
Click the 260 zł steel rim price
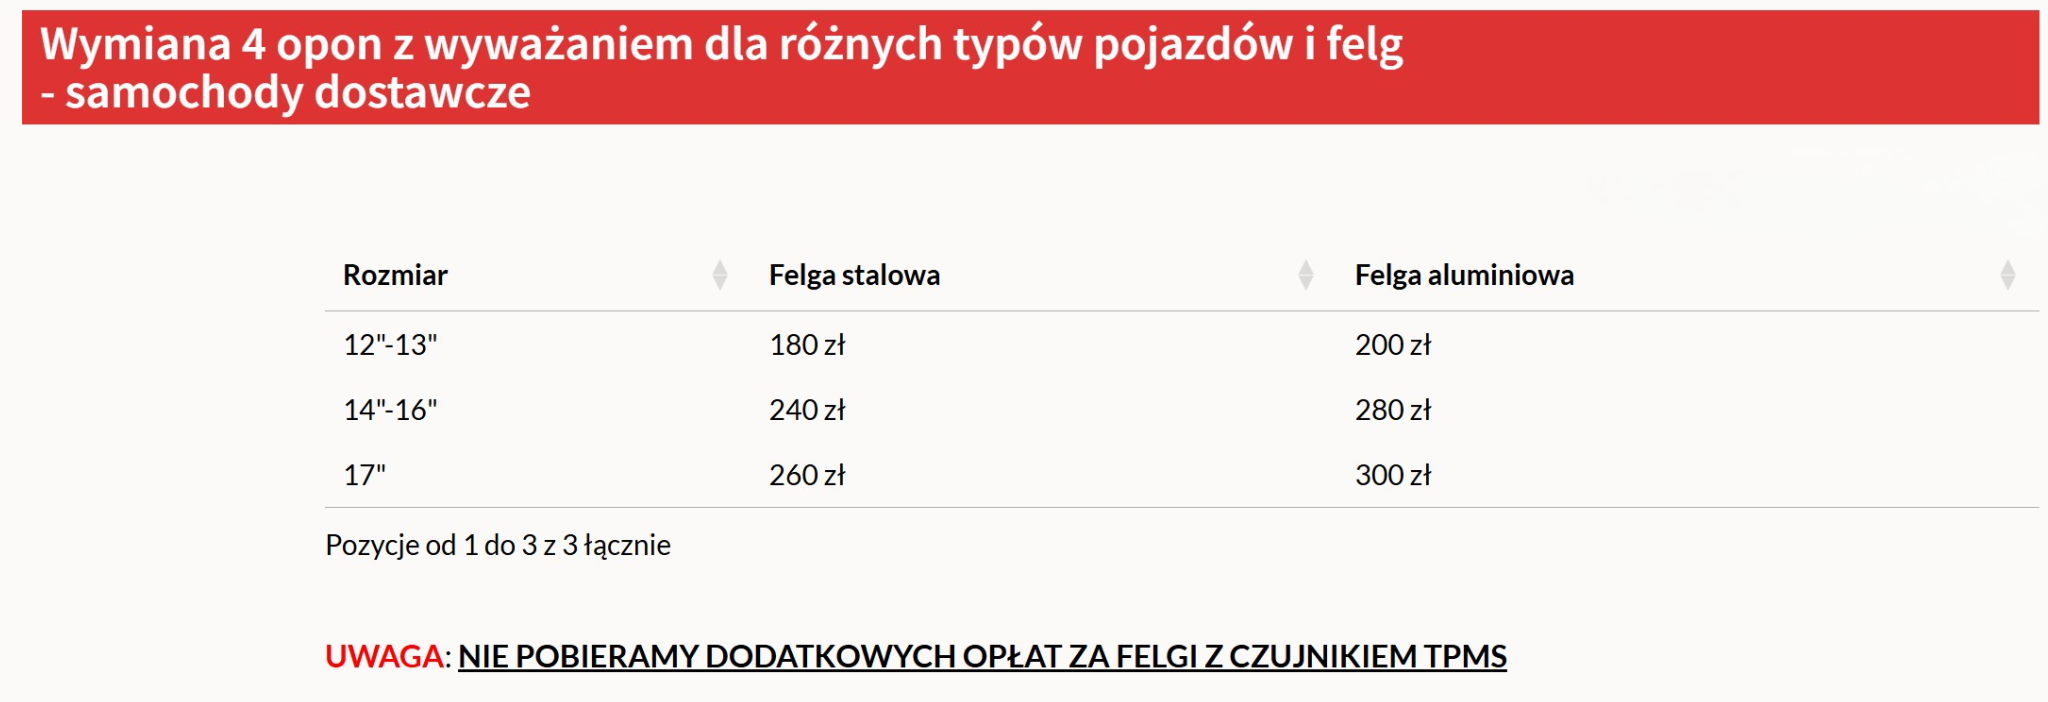[x=807, y=475]
